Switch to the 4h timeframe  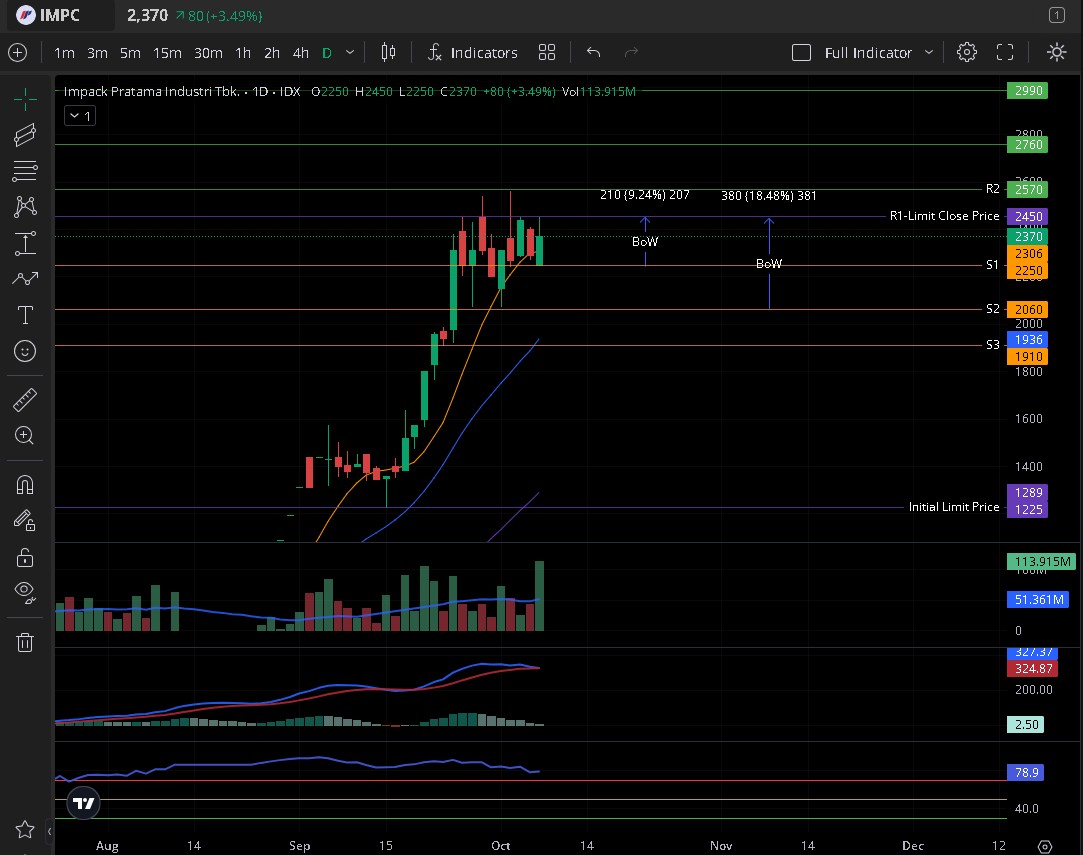point(300,53)
